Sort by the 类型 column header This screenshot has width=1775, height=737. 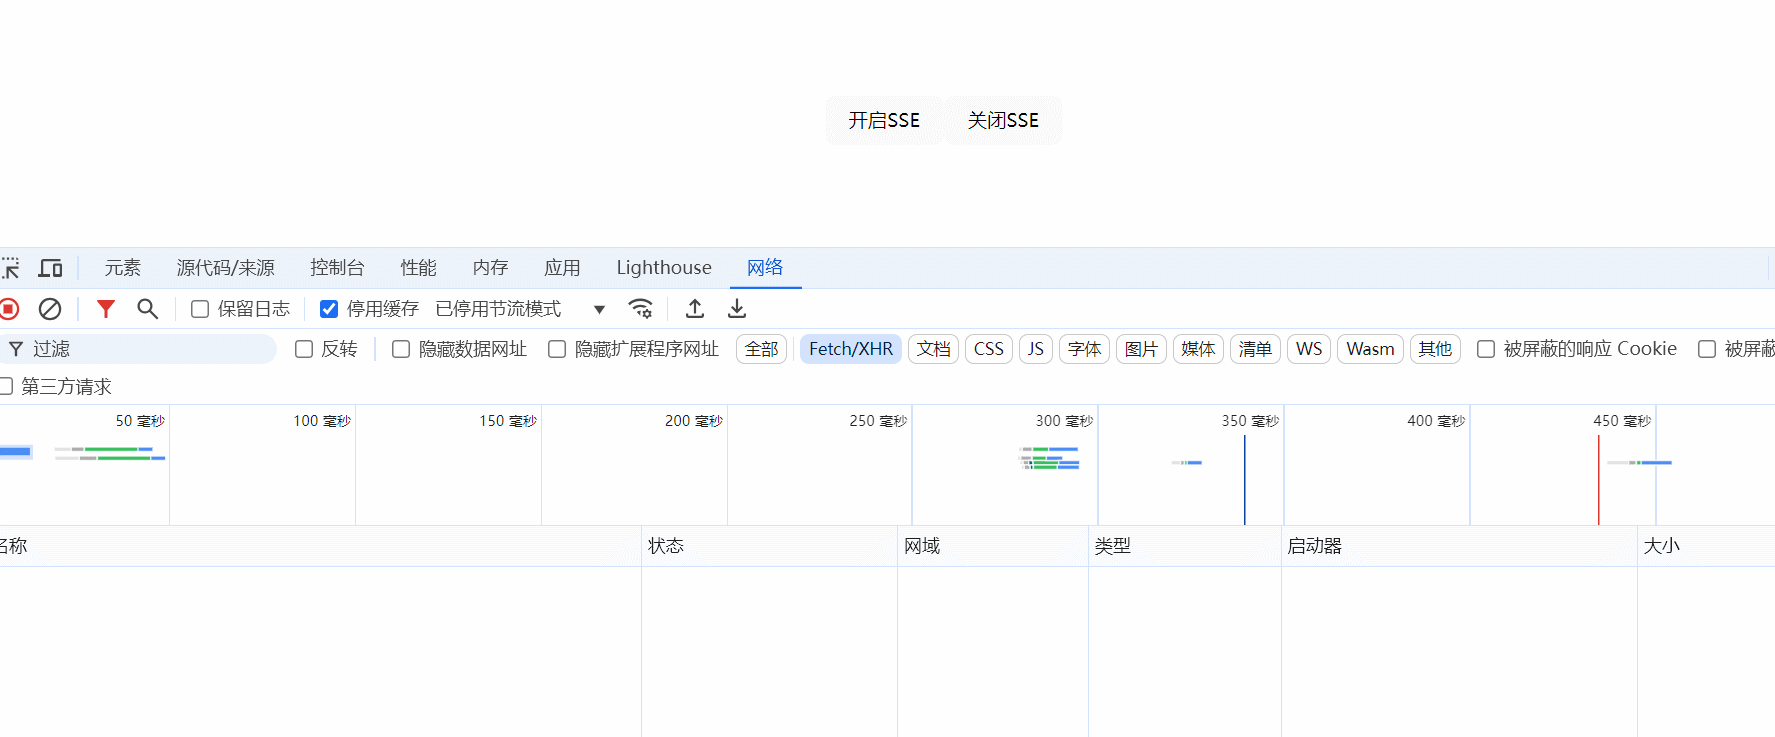1185,546
